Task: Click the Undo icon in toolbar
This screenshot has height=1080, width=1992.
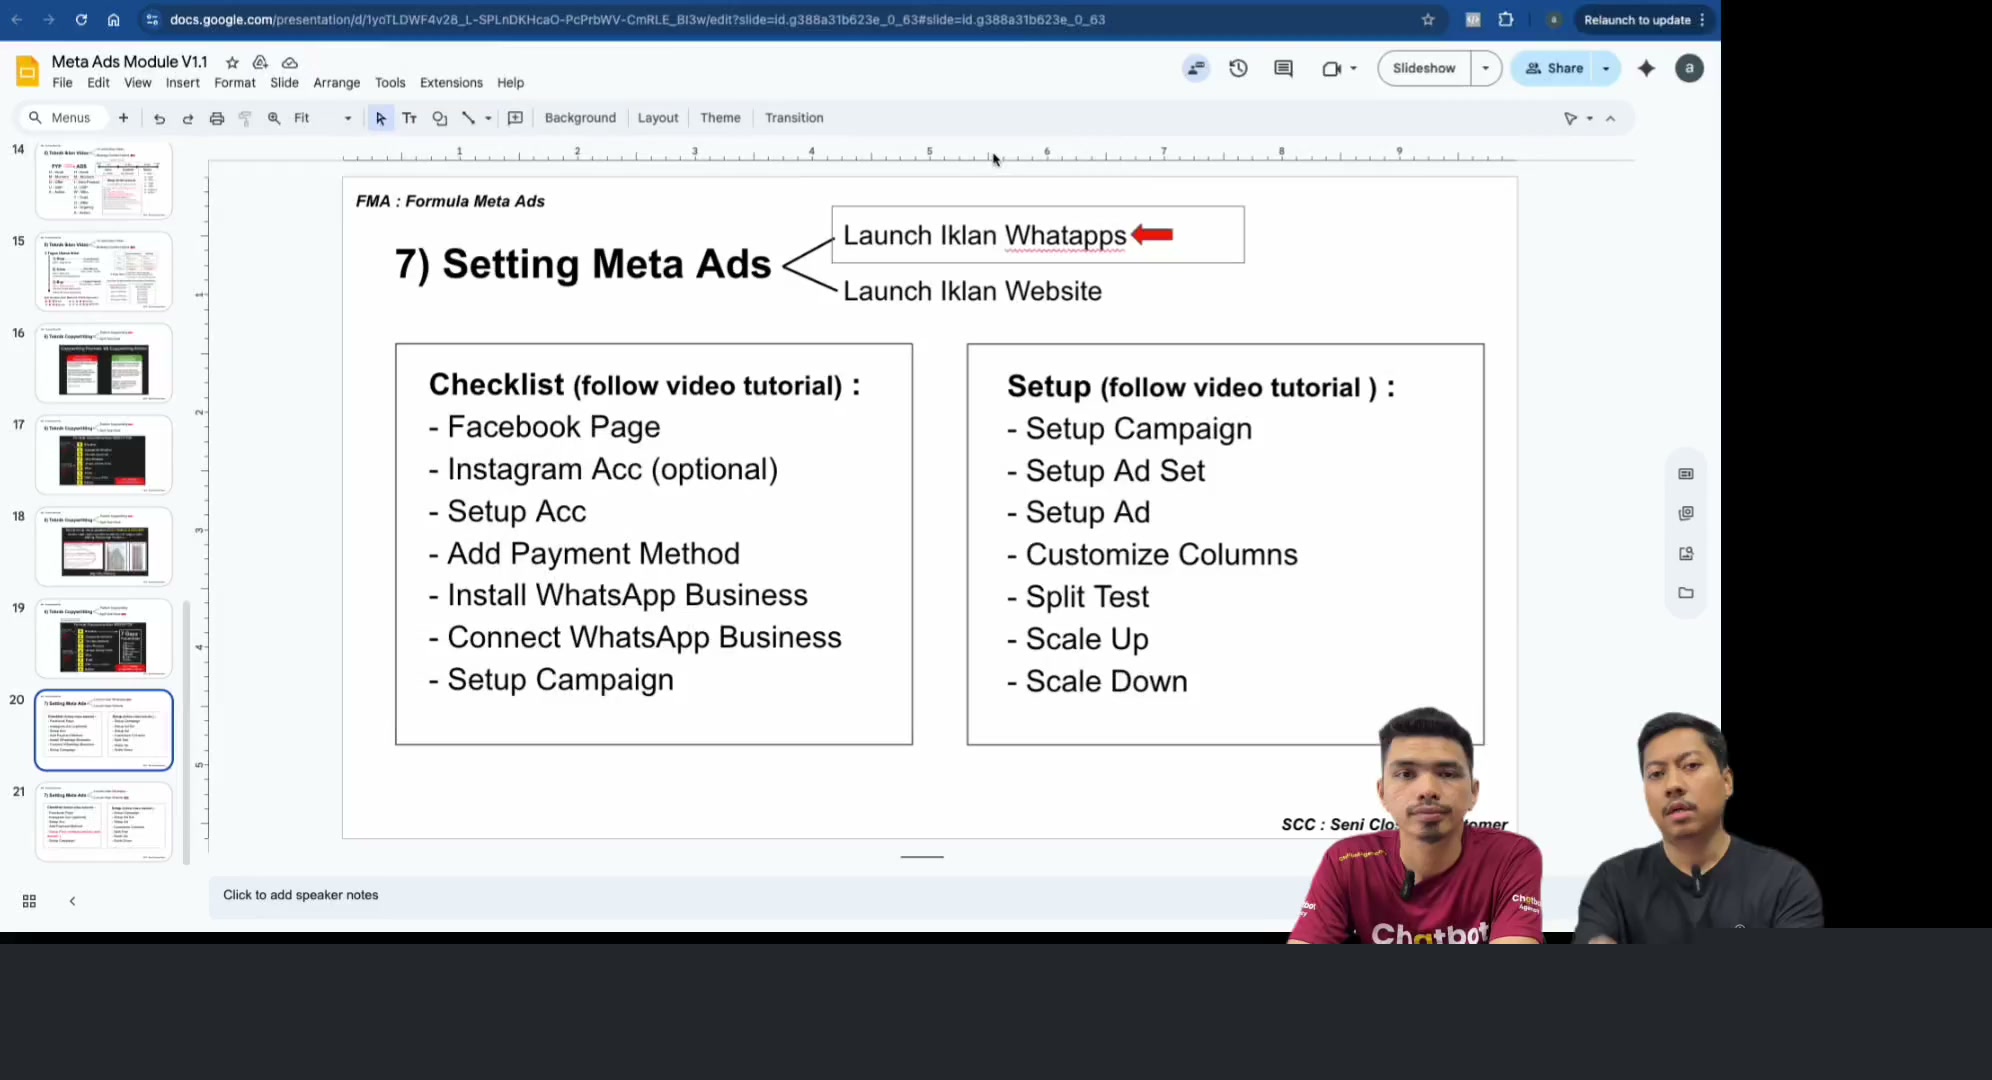Action: 159,118
